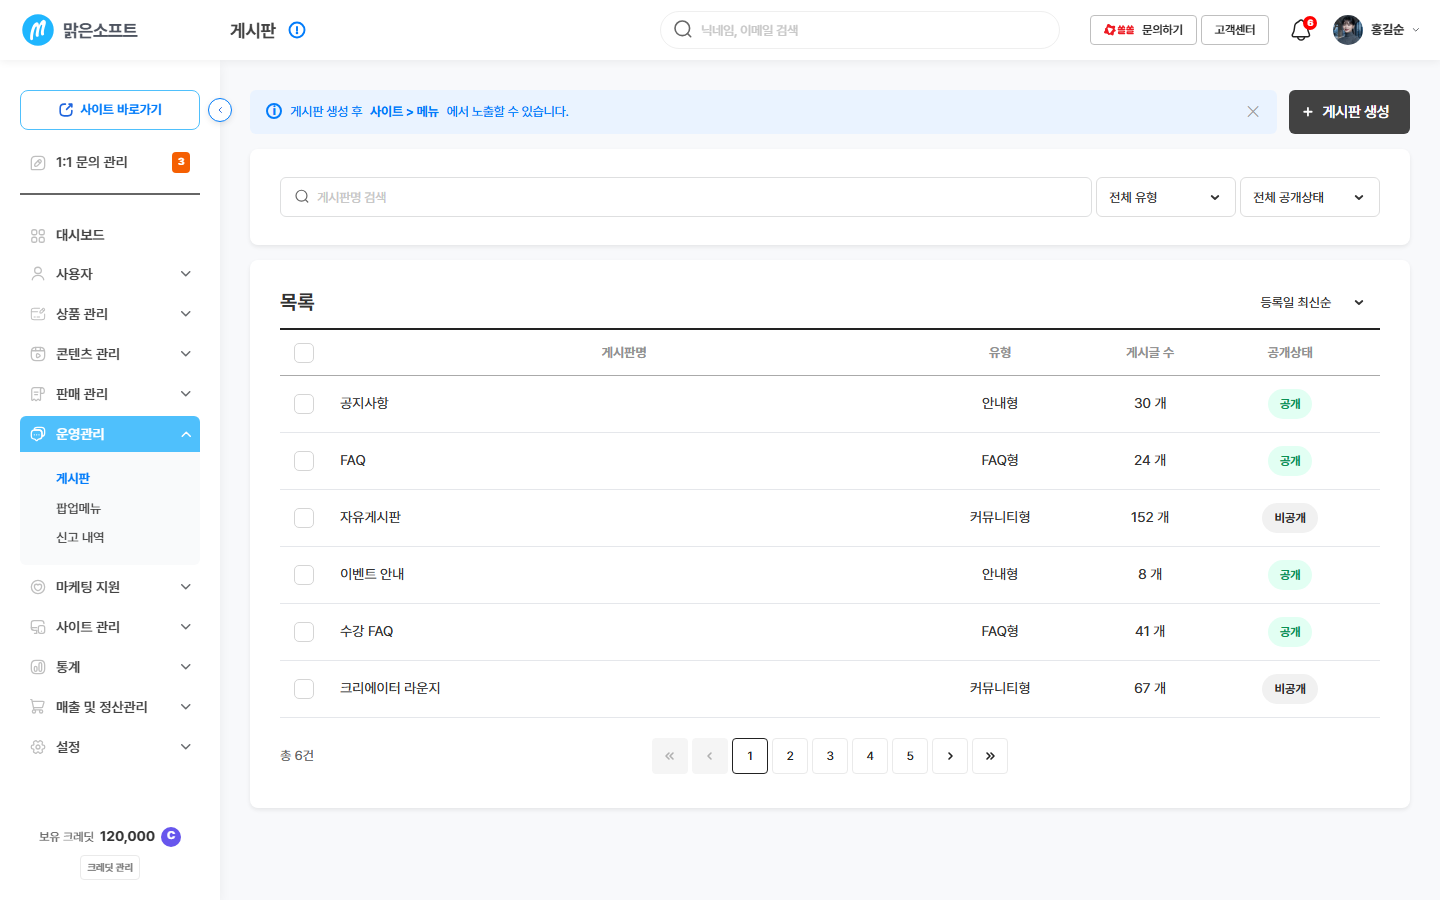Viewport: 1440px width, 900px height.
Task: Click the 152 개 post count cell
Action: [x=1150, y=517]
